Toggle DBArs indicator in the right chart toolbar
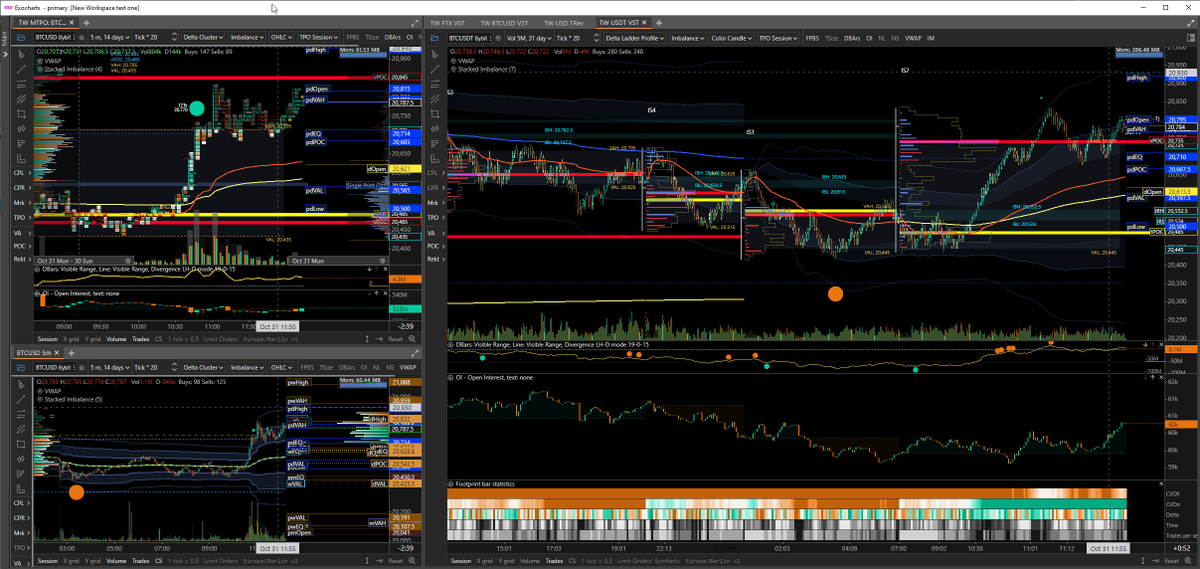The height and width of the screenshot is (569, 1200). click(852, 38)
